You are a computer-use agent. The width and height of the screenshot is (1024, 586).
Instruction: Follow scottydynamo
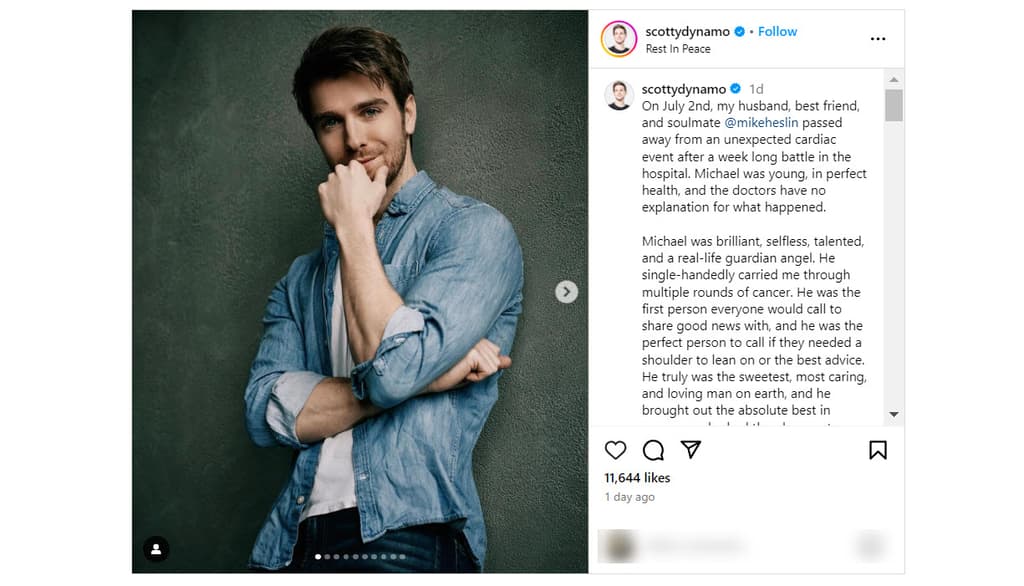pos(777,31)
